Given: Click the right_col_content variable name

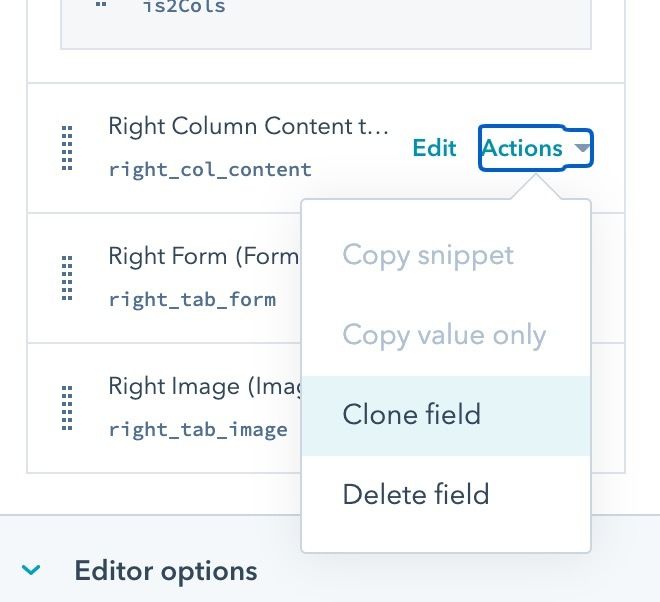Looking at the screenshot, I should click(x=210, y=169).
